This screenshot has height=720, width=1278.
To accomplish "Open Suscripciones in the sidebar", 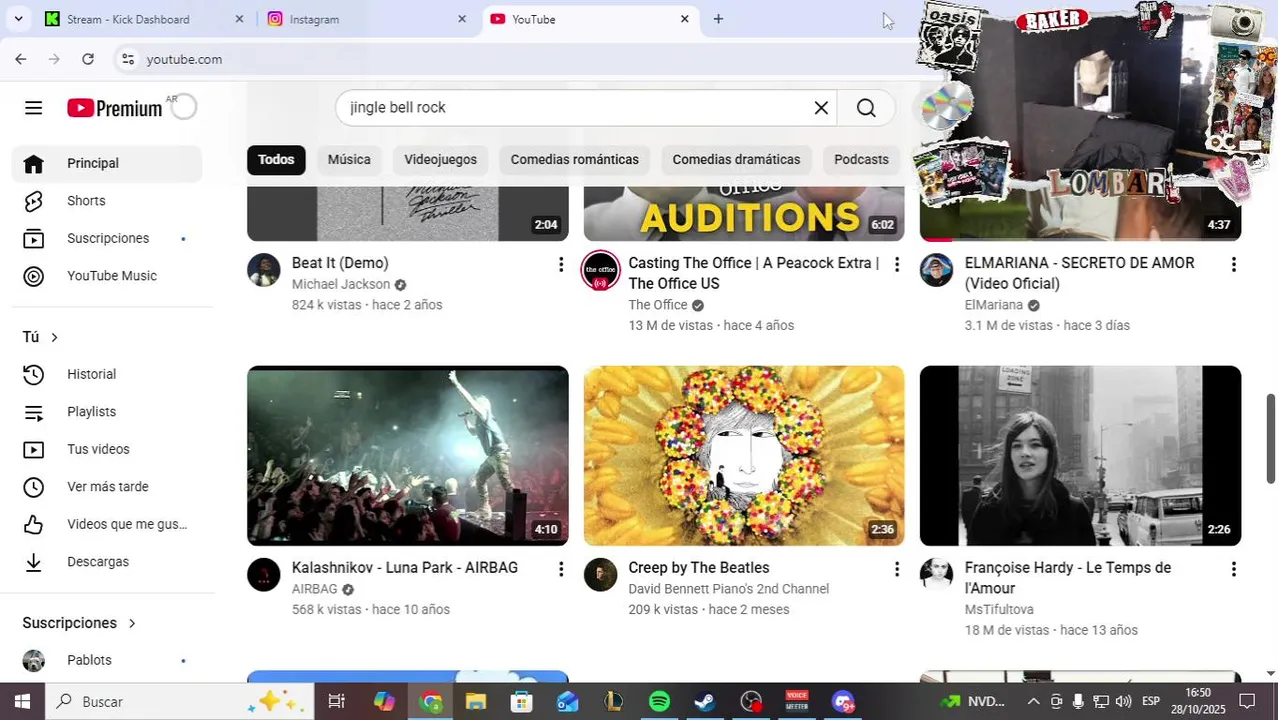I will click(x=107, y=238).
